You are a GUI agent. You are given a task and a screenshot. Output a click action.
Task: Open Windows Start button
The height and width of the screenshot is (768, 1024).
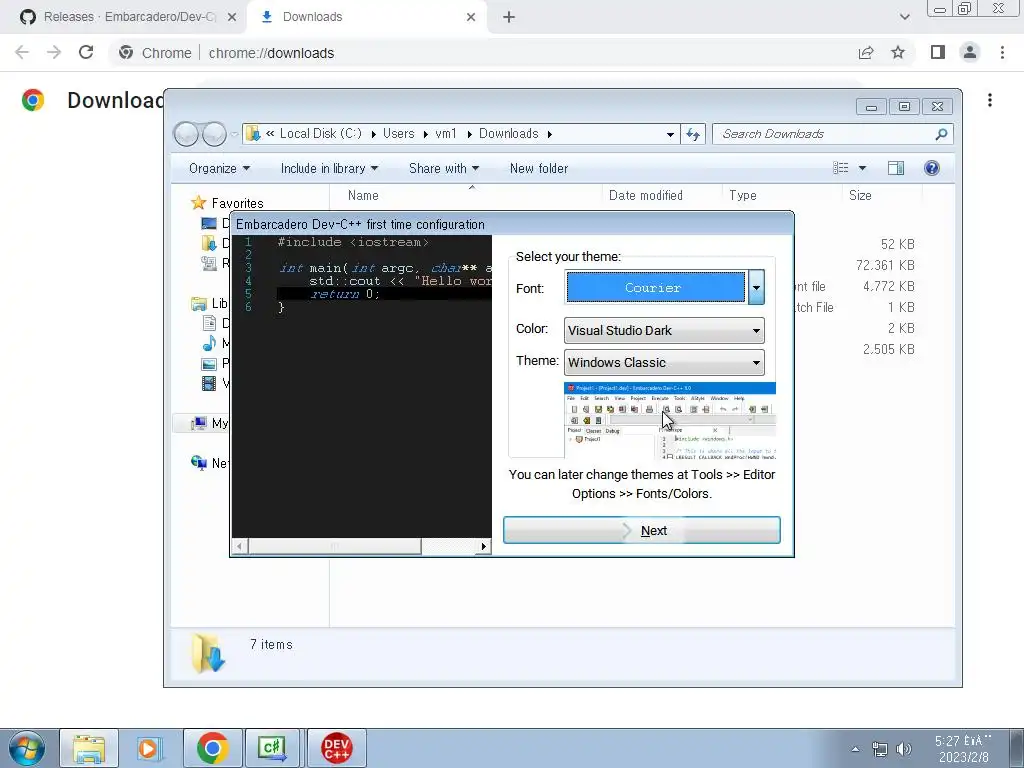pyautogui.click(x=26, y=748)
